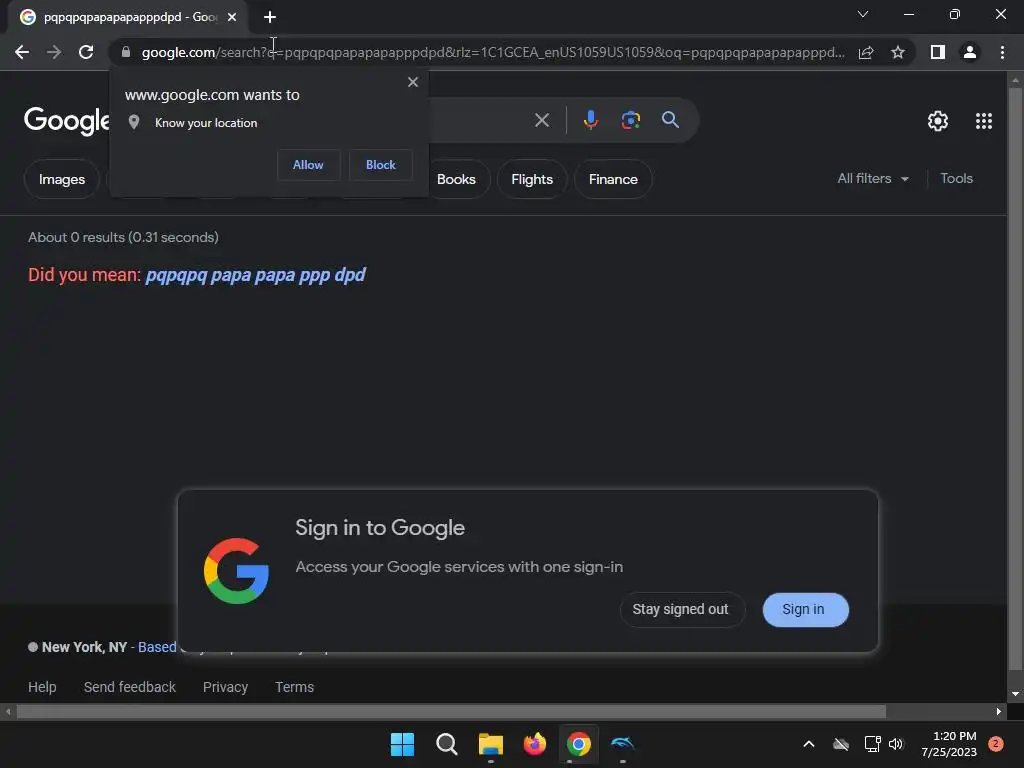Search by image with Google Lens
Viewport: 1024px width, 768px height.
[x=630, y=120]
